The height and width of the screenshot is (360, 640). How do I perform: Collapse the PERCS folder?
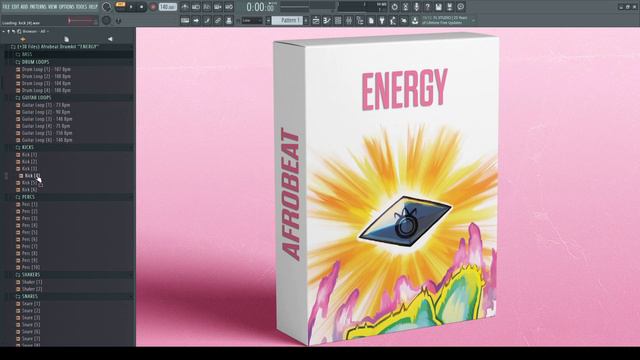tap(28, 197)
